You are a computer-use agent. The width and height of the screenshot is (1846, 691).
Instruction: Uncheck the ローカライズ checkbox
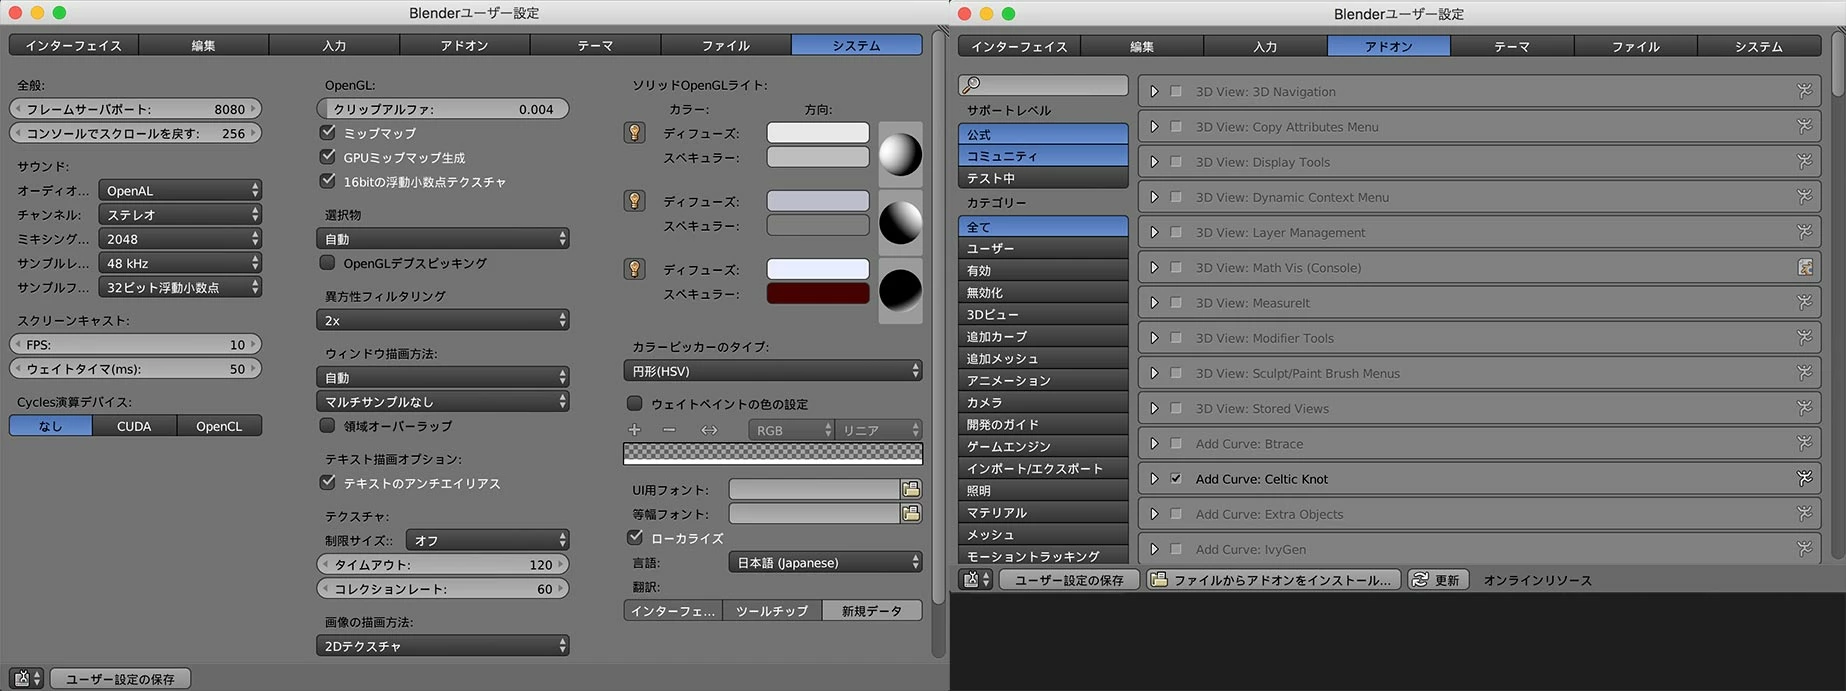[x=634, y=537]
